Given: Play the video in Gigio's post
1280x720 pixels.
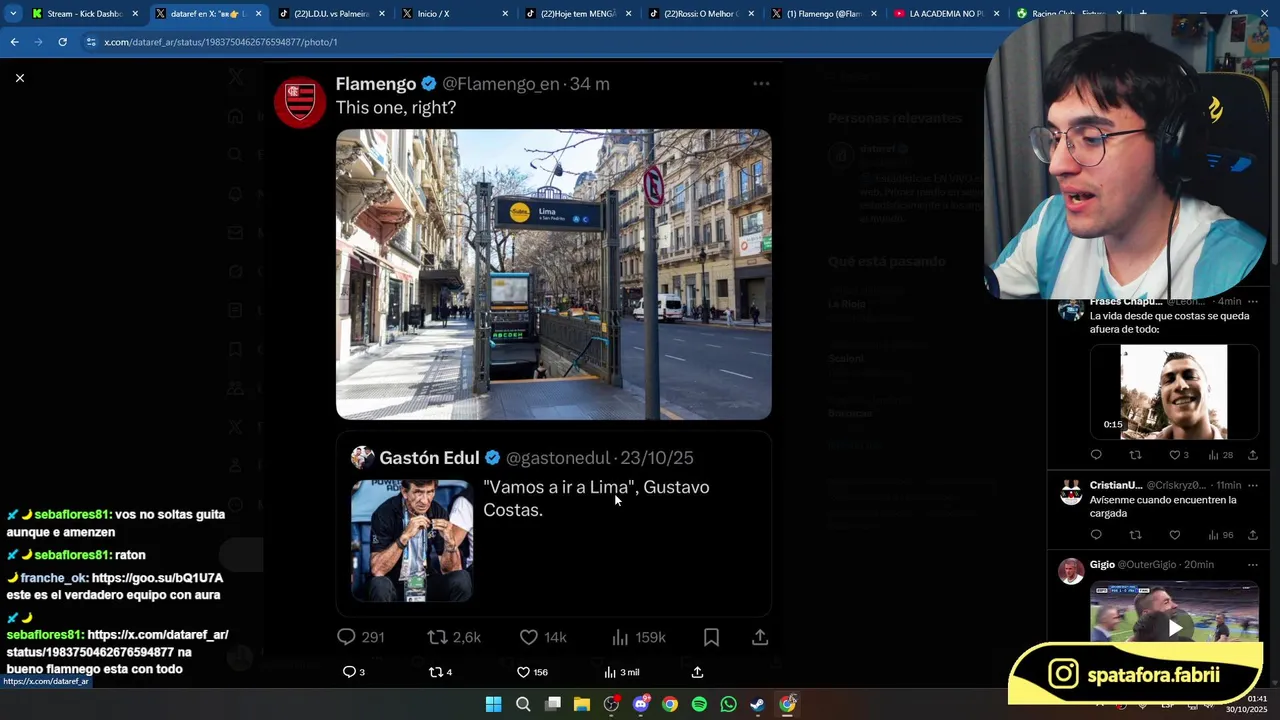Looking at the screenshot, I should [x=1174, y=626].
